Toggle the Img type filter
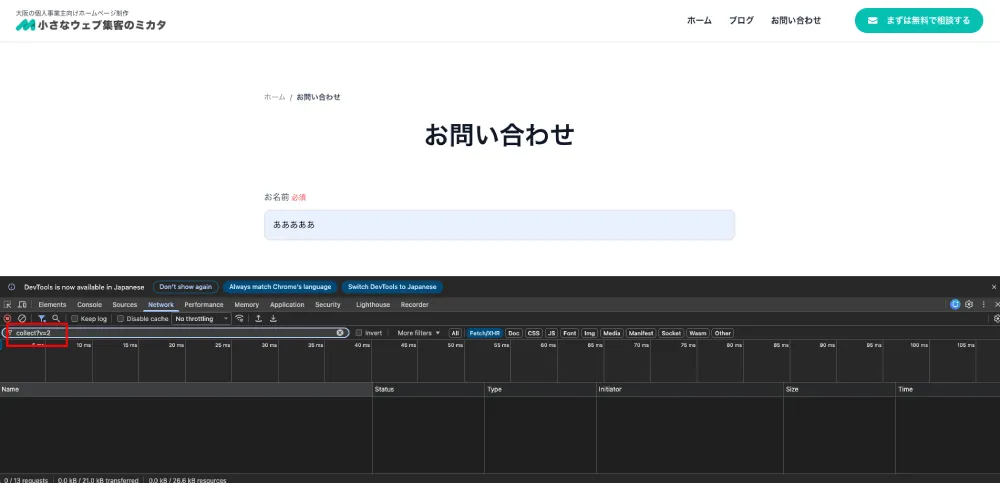The image size is (1000, 483). tap(589, 333)
